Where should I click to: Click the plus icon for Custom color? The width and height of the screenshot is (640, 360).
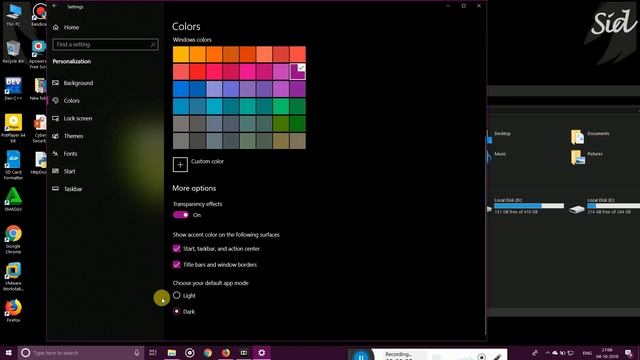[180, 164]
